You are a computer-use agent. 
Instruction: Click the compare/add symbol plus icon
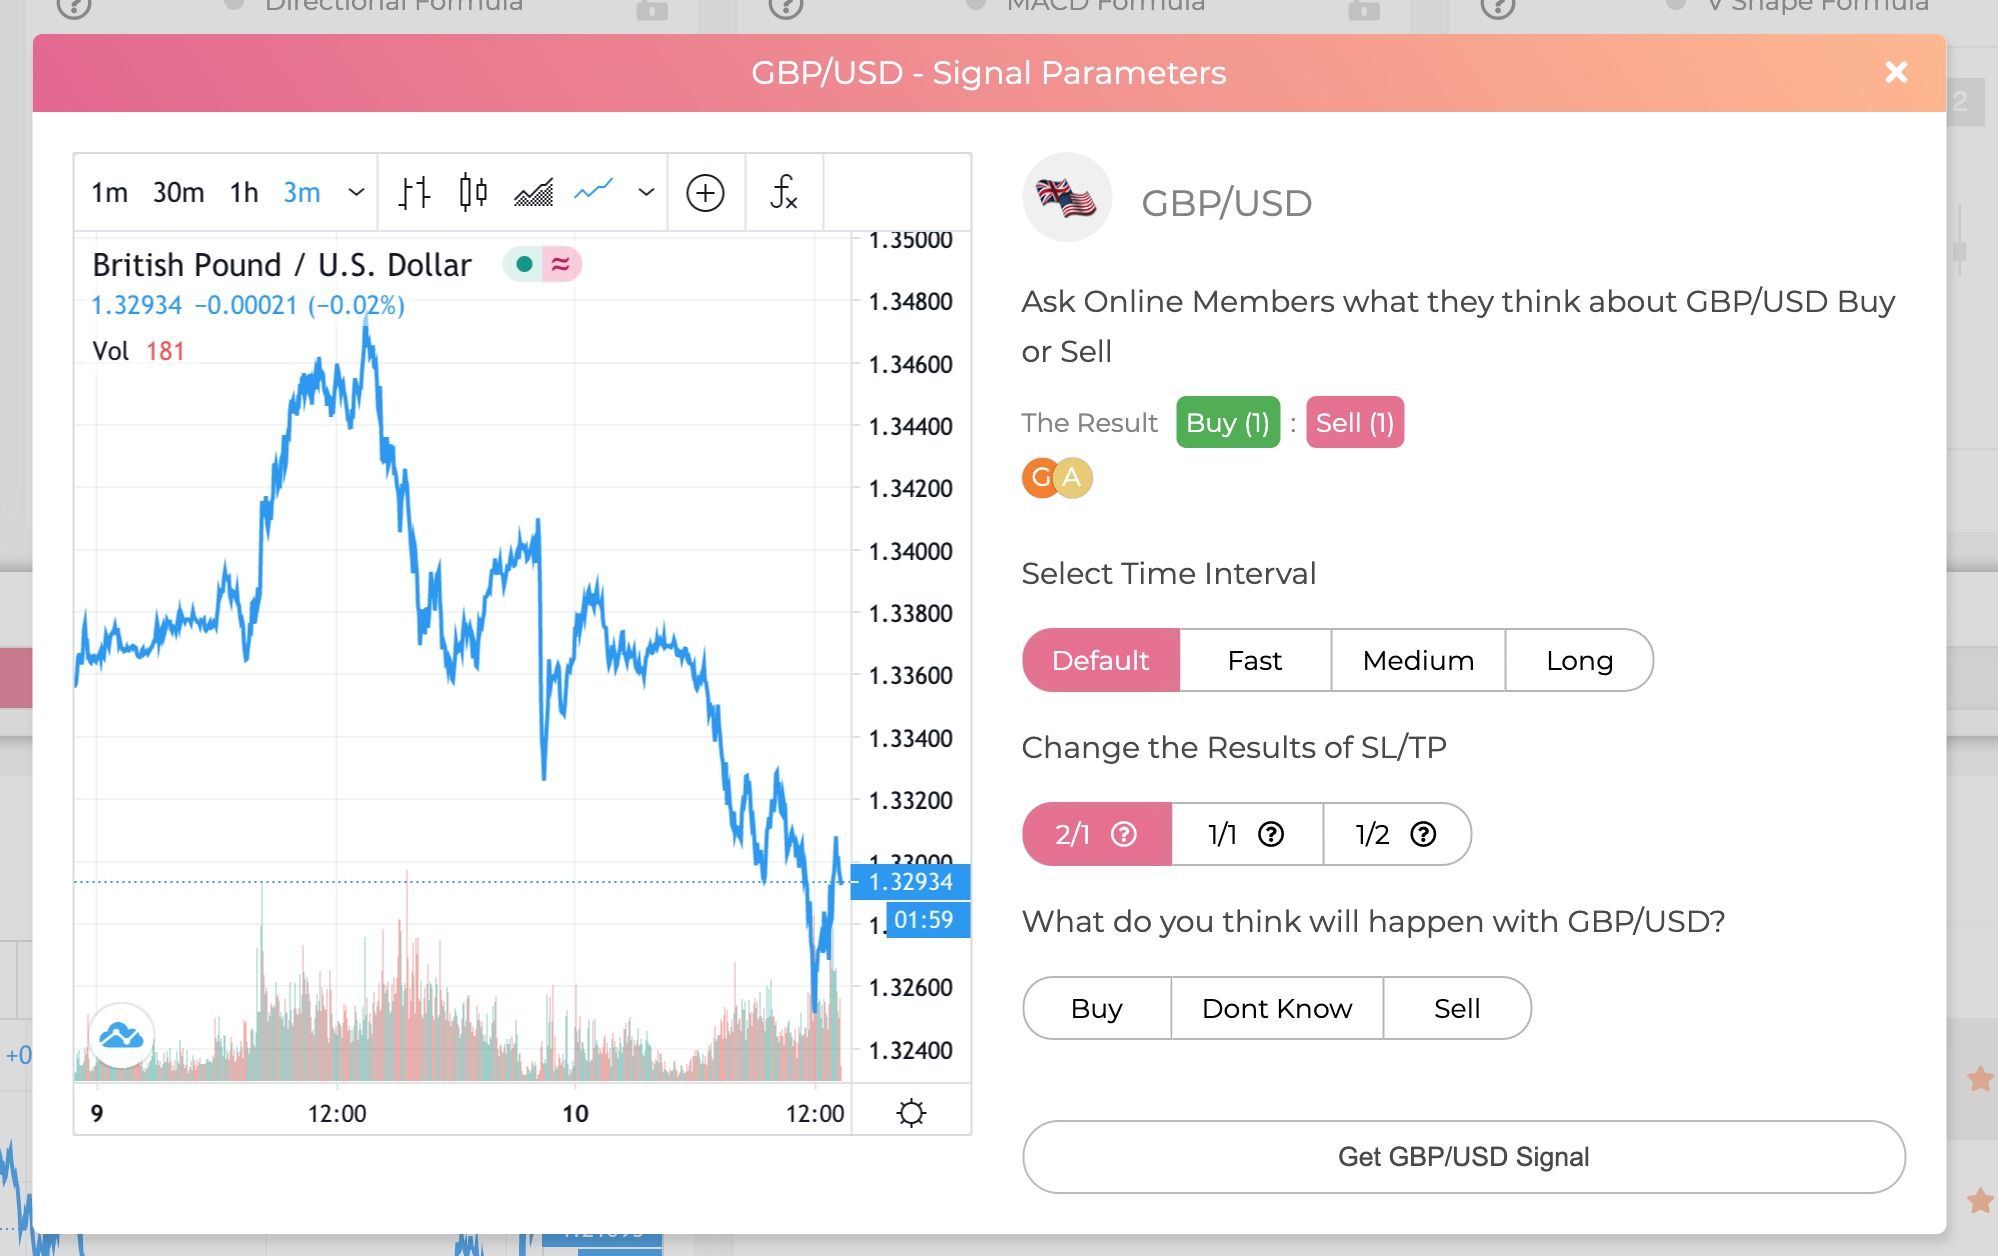pyautogui.click(x=705, y=193)
